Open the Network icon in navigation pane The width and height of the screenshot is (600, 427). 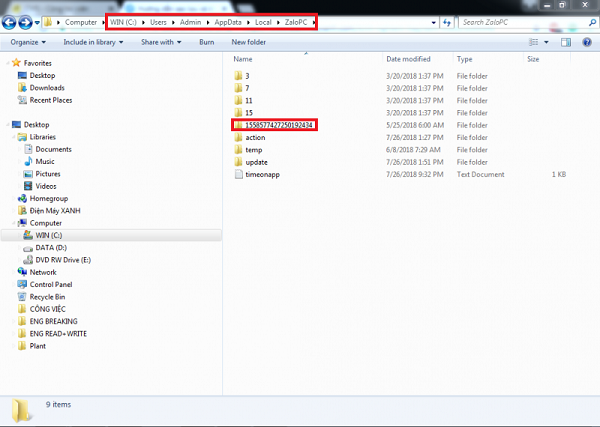(x=21, y=272)
